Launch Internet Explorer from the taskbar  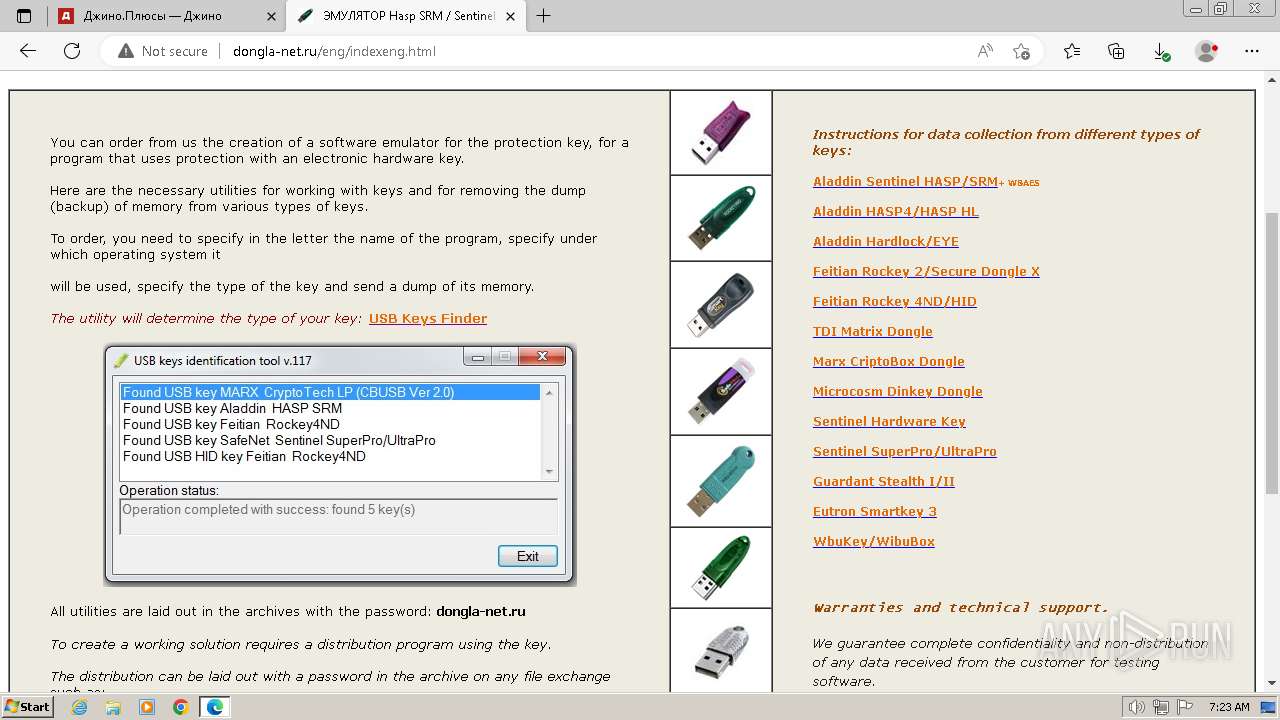pyautogui.click(x=80, y=707)
